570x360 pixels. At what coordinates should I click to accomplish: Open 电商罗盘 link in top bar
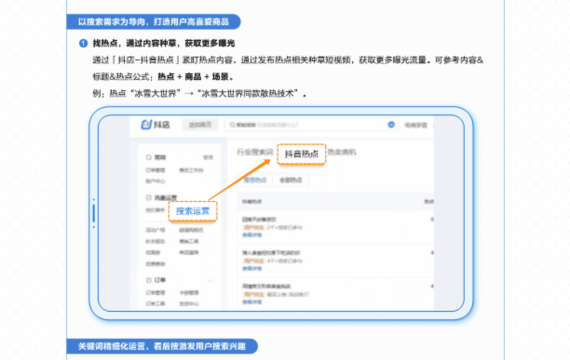[x=416, y=125]
